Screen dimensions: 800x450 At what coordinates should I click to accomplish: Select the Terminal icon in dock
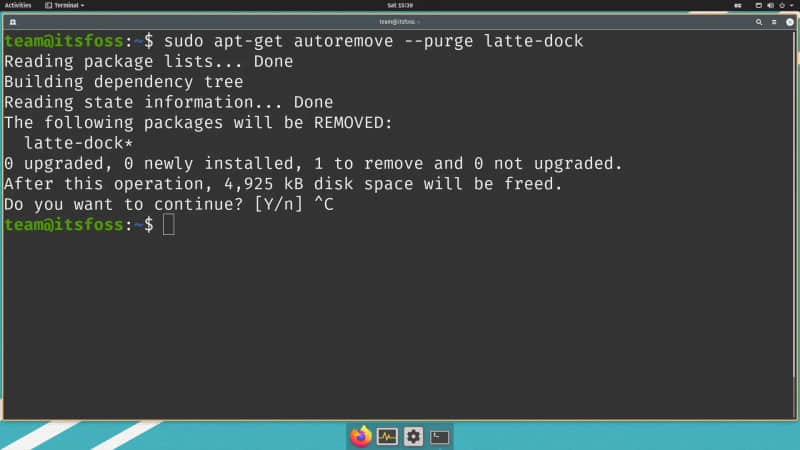[x=439, y=437]
